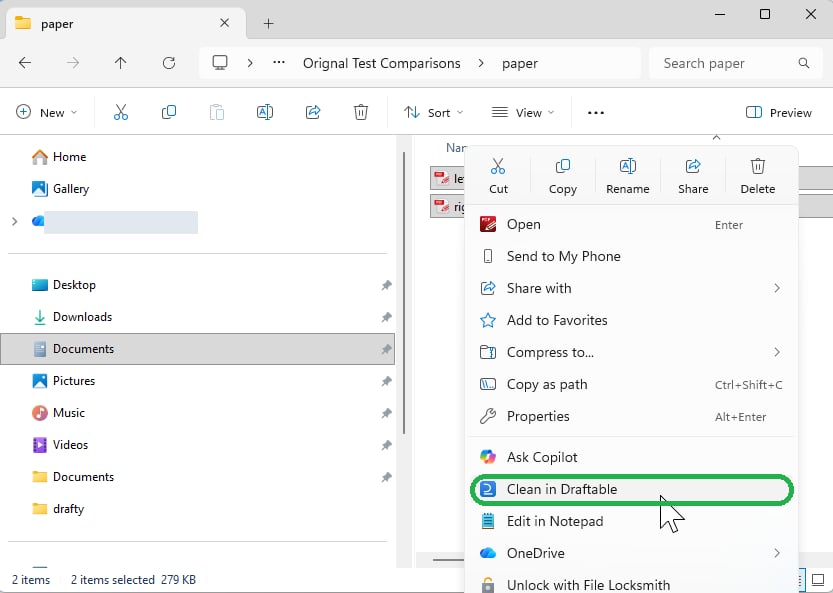Choose Copy as path
Screen dimensions: 833x593
point(632,384)
